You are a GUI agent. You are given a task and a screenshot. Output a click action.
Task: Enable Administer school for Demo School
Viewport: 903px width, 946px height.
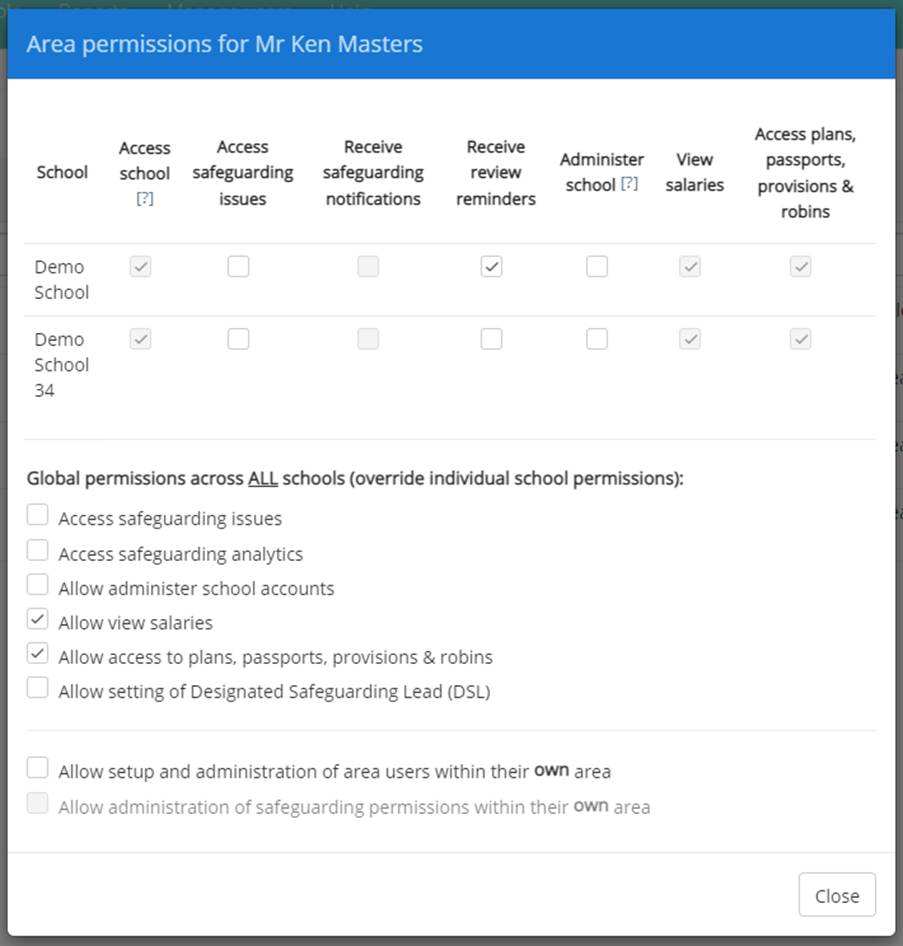[x=596, y=266]
